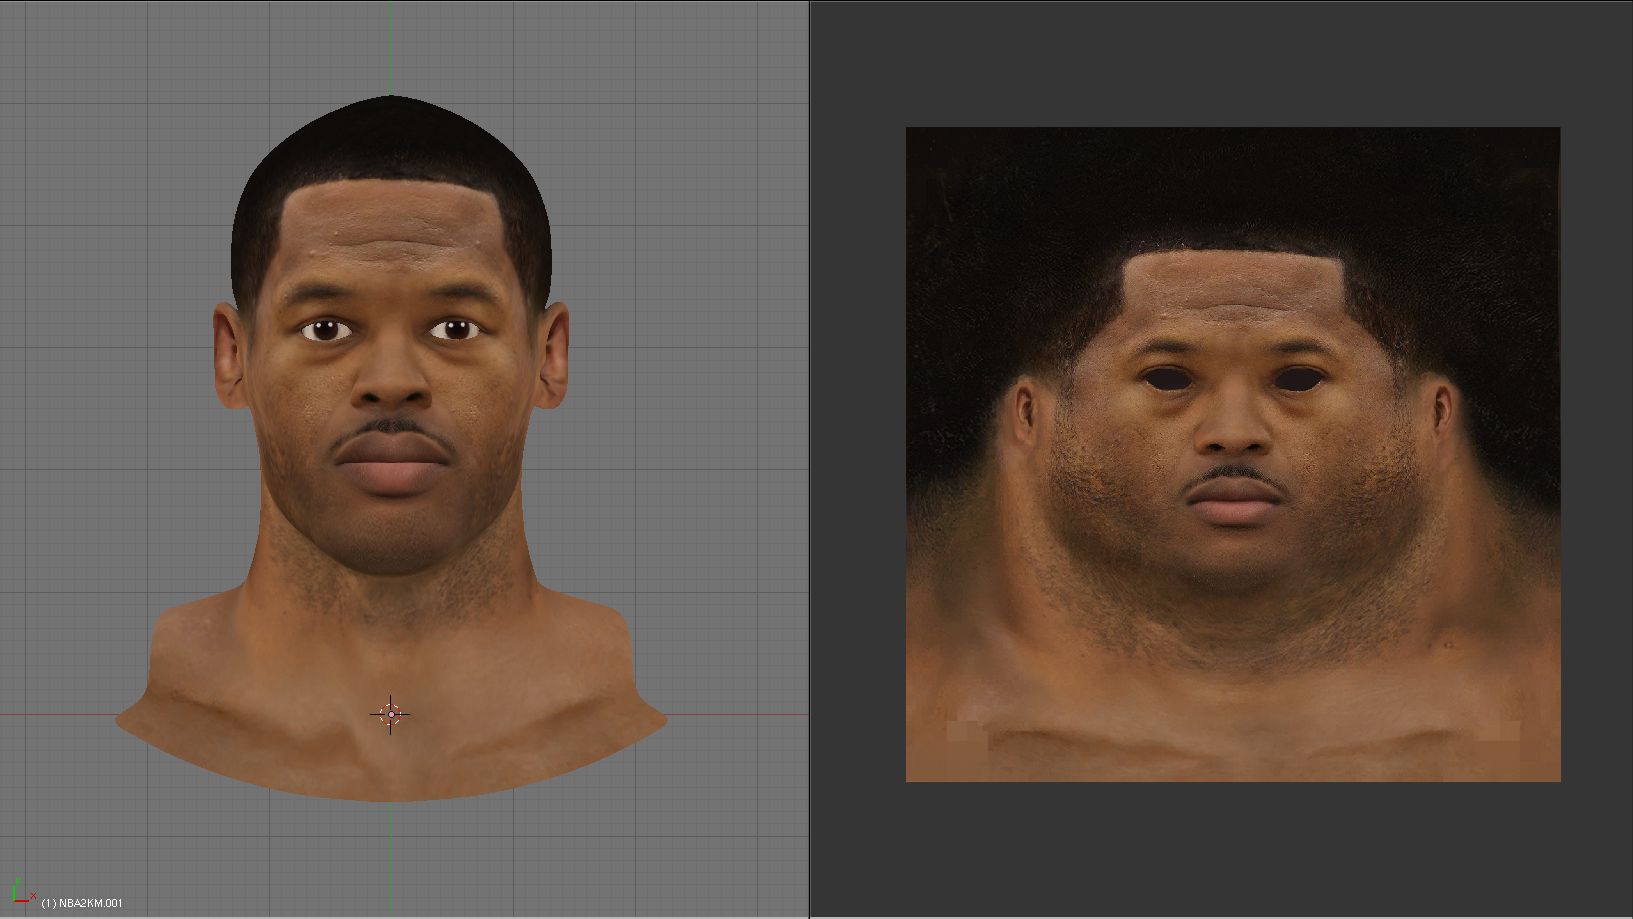The width and height of the screenshot is (1633, 919).
Task: Click the left black eye socket in the texture image
Action: pos(1168,380)
